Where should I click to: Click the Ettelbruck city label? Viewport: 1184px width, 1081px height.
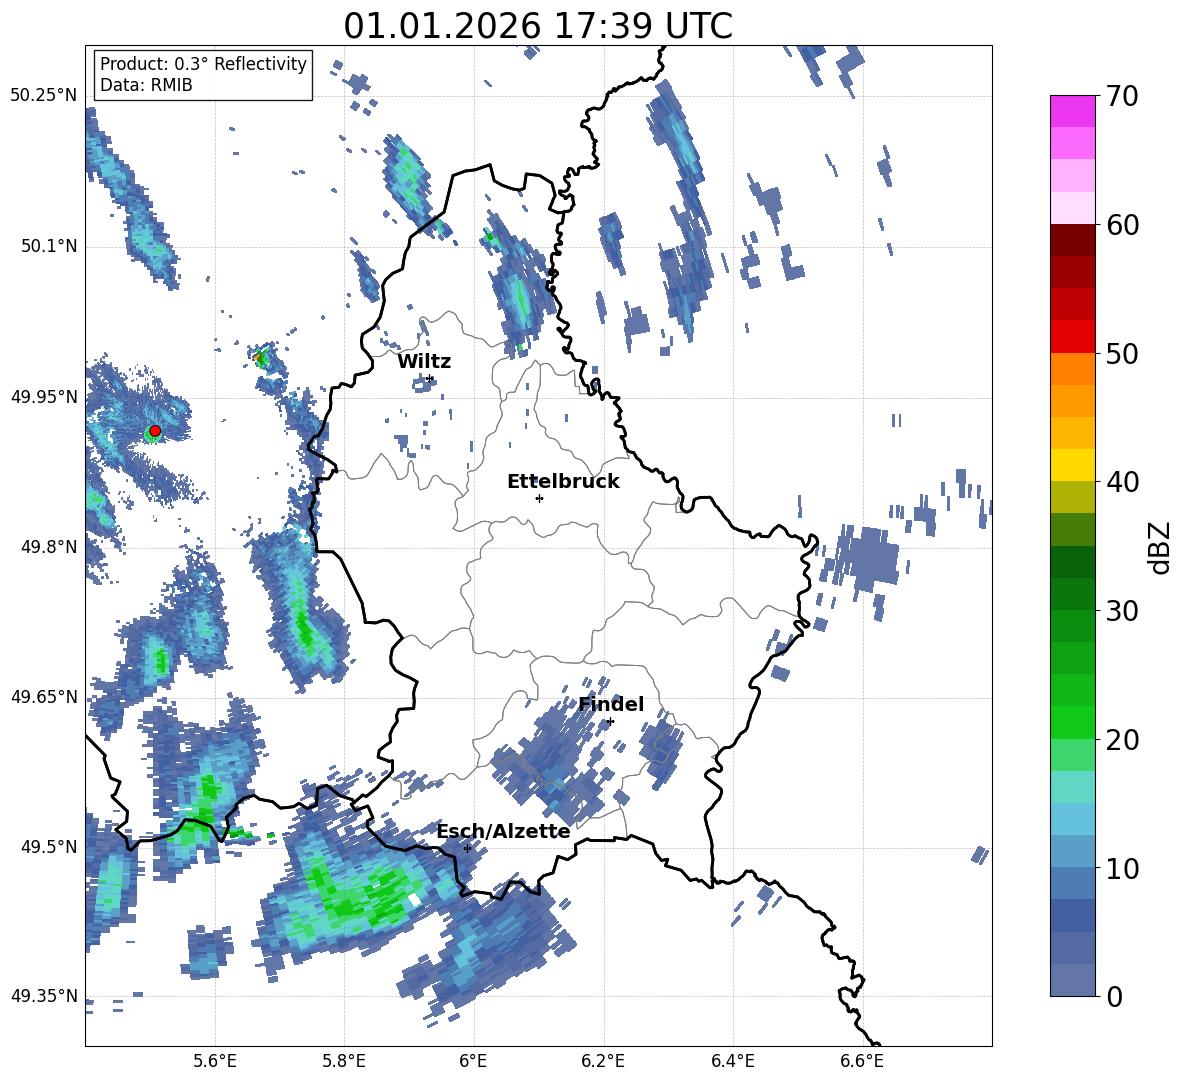563,482
